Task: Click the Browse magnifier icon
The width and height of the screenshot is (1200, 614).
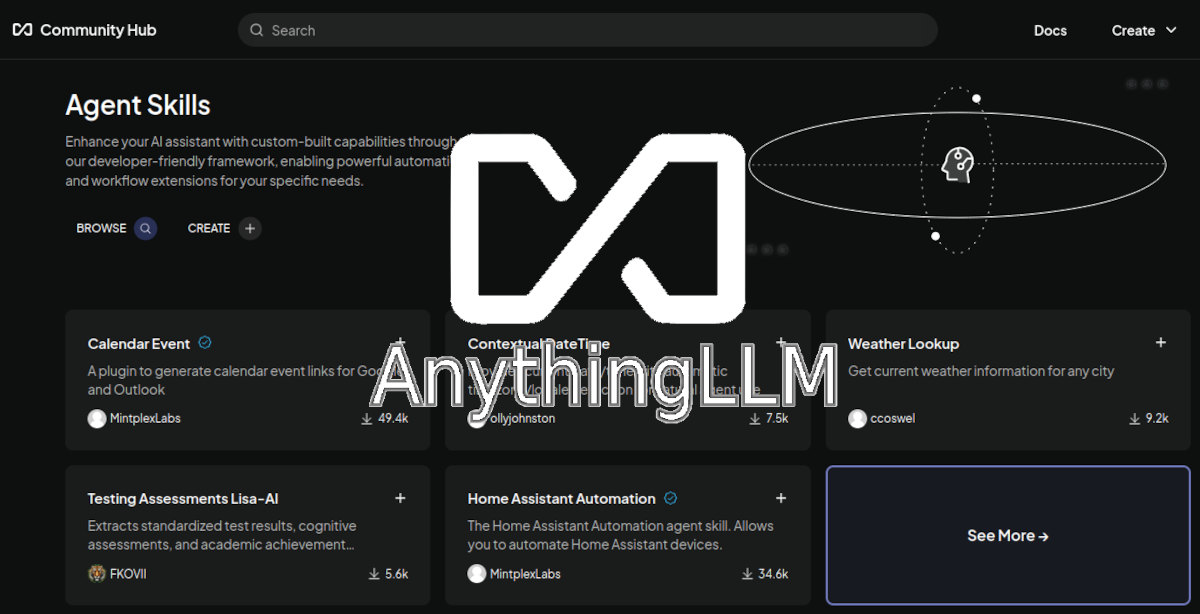Action: click(x=145, y=228)
